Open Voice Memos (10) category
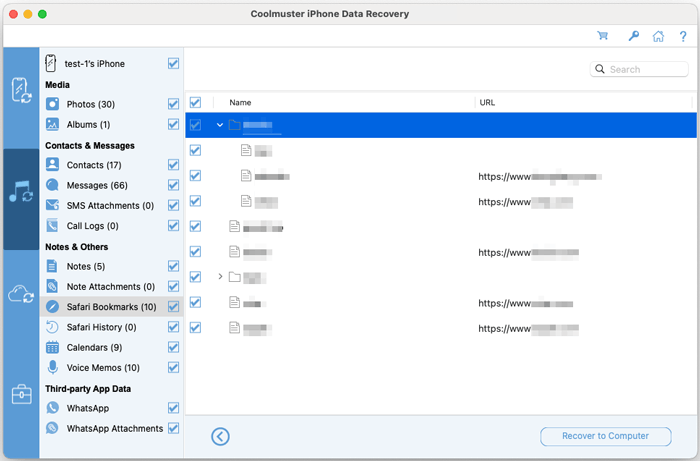 (111, 368)
